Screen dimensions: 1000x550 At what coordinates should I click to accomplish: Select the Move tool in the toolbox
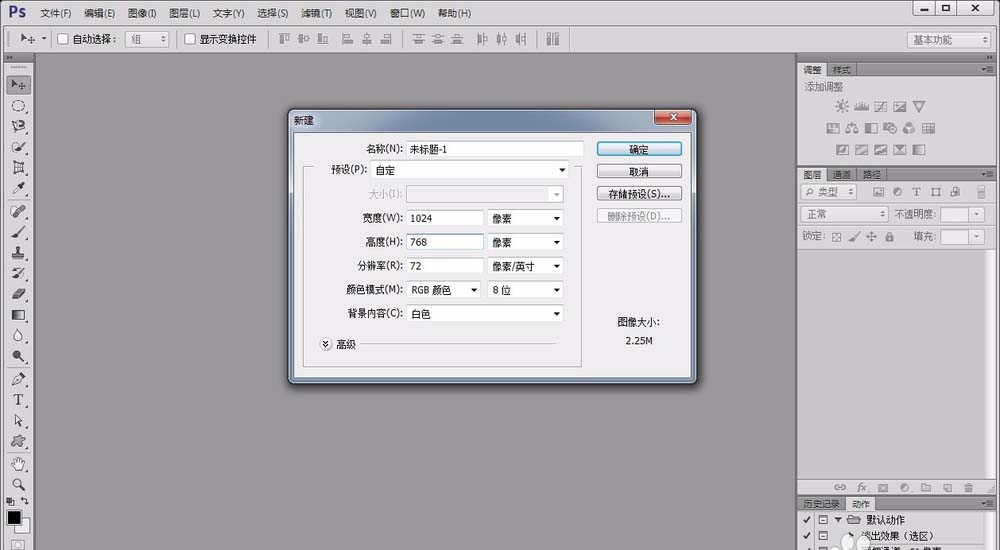[x=18, y=85]
